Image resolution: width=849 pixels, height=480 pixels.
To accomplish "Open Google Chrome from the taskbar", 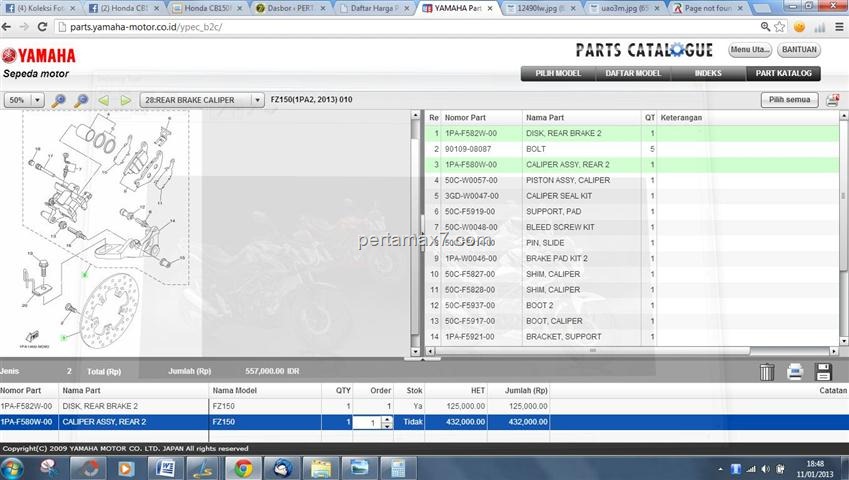I will pyautogui.click(x=242, y=468).
